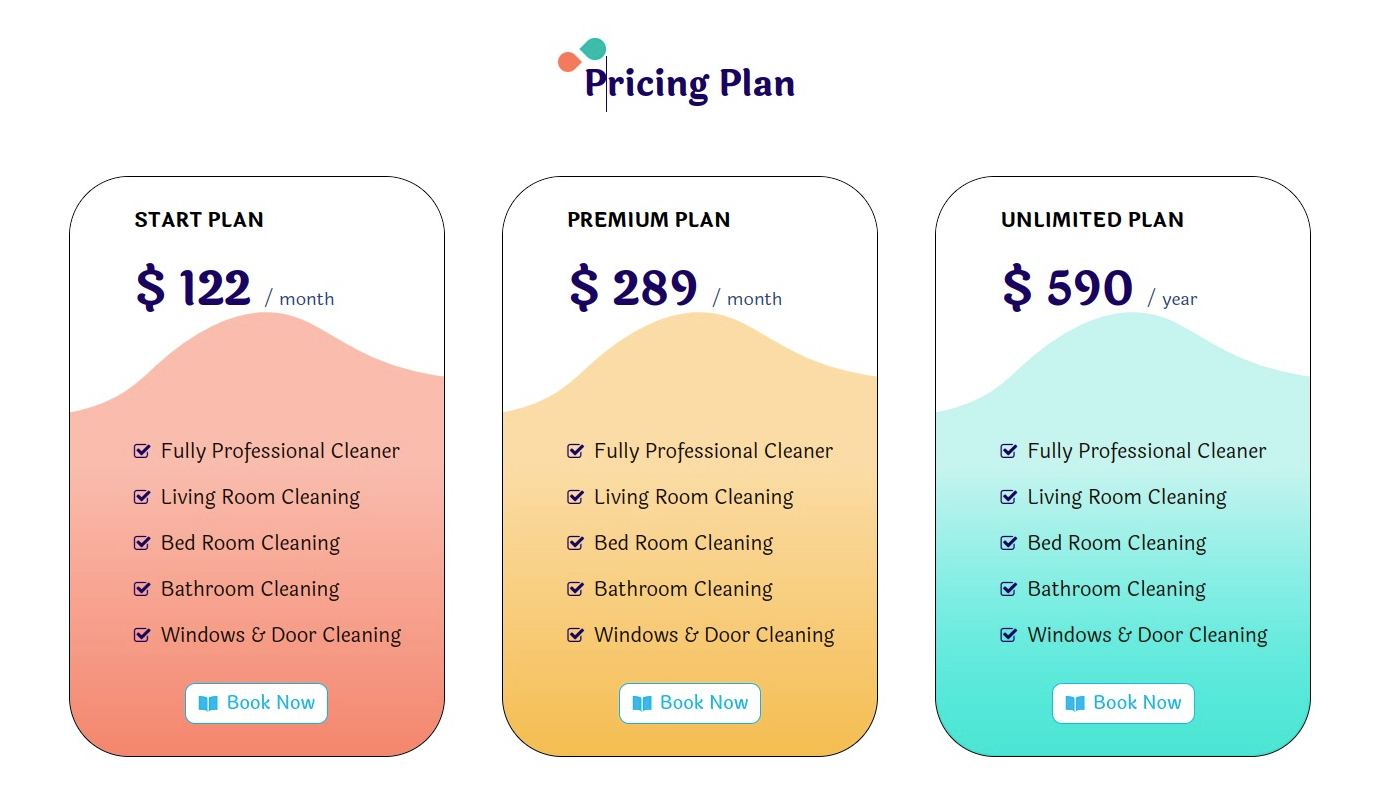Click check icon beside Start Plan Fully Professional Cleaner
This screenshot has width=1385, height=812.
(x=142, y=451)
